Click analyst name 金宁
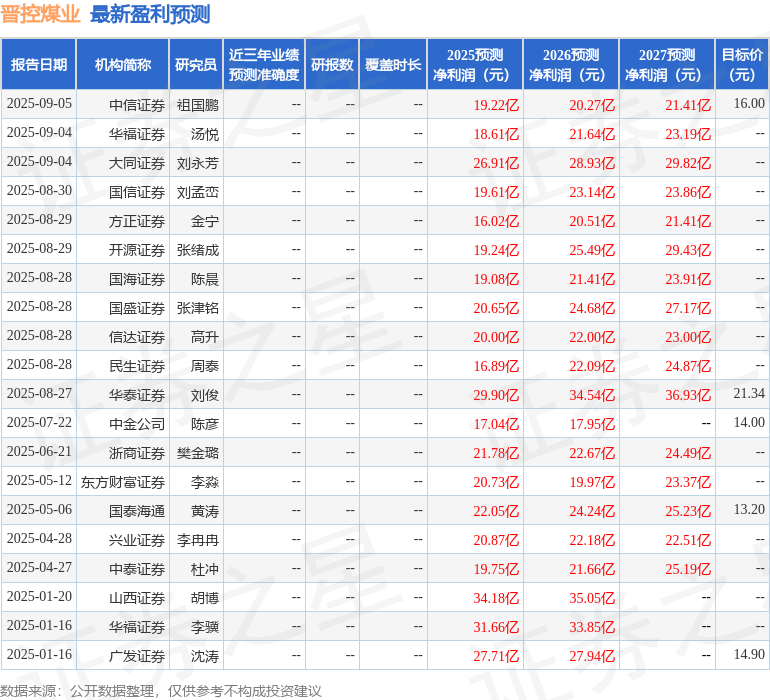This screenshot has width=770, height=700. (x=205, y=221)
